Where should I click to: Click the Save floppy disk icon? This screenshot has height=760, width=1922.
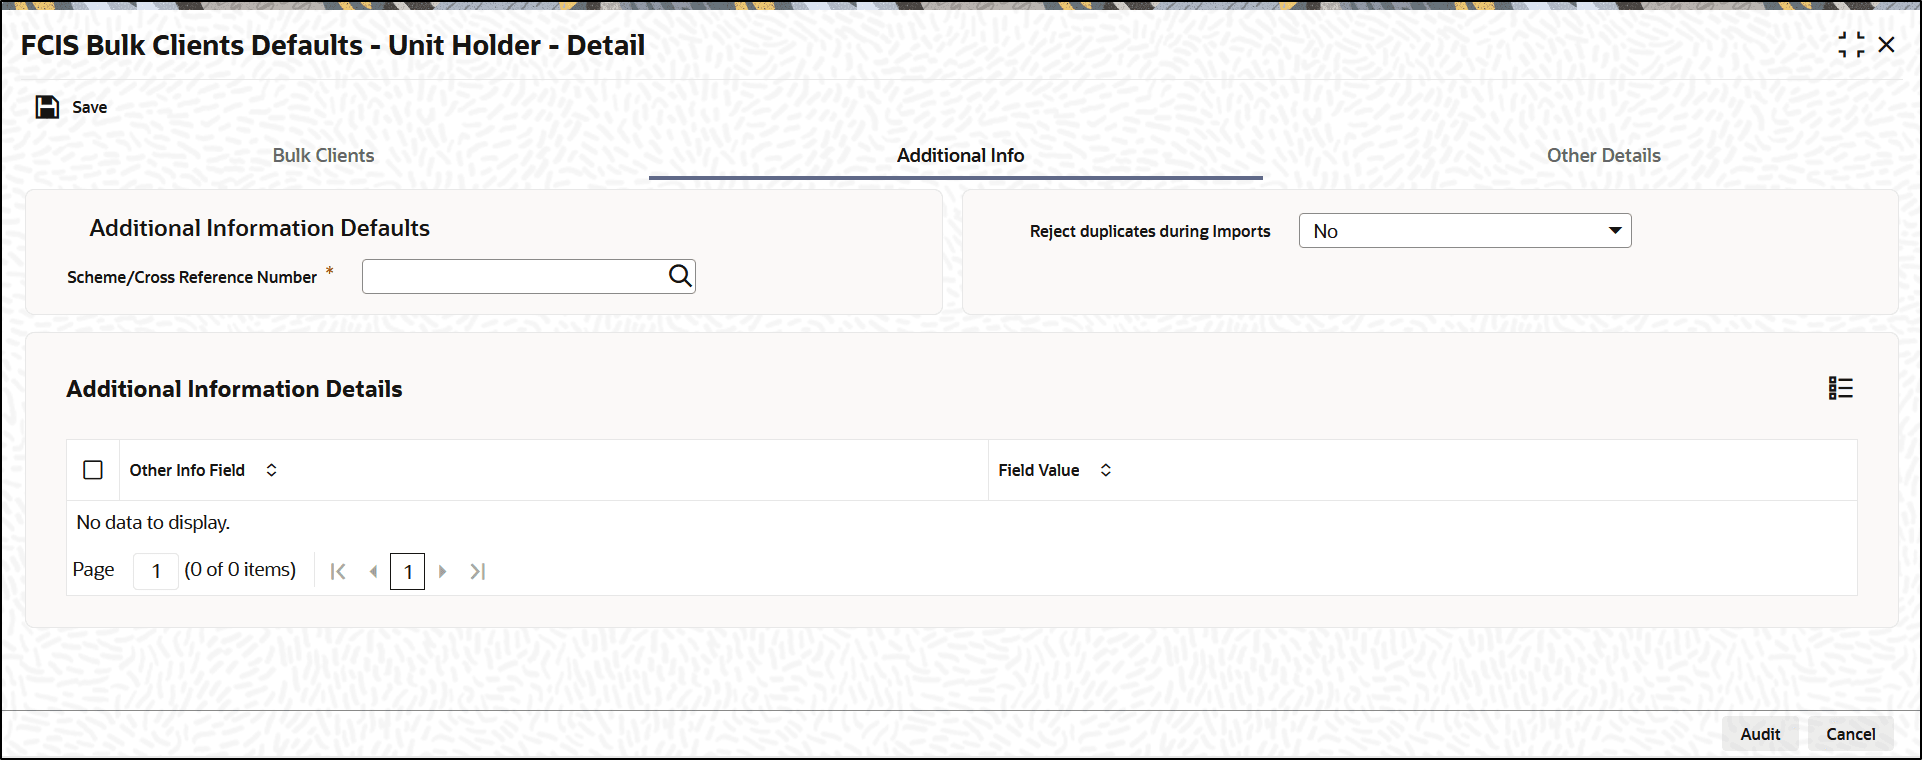click(47, 107)
